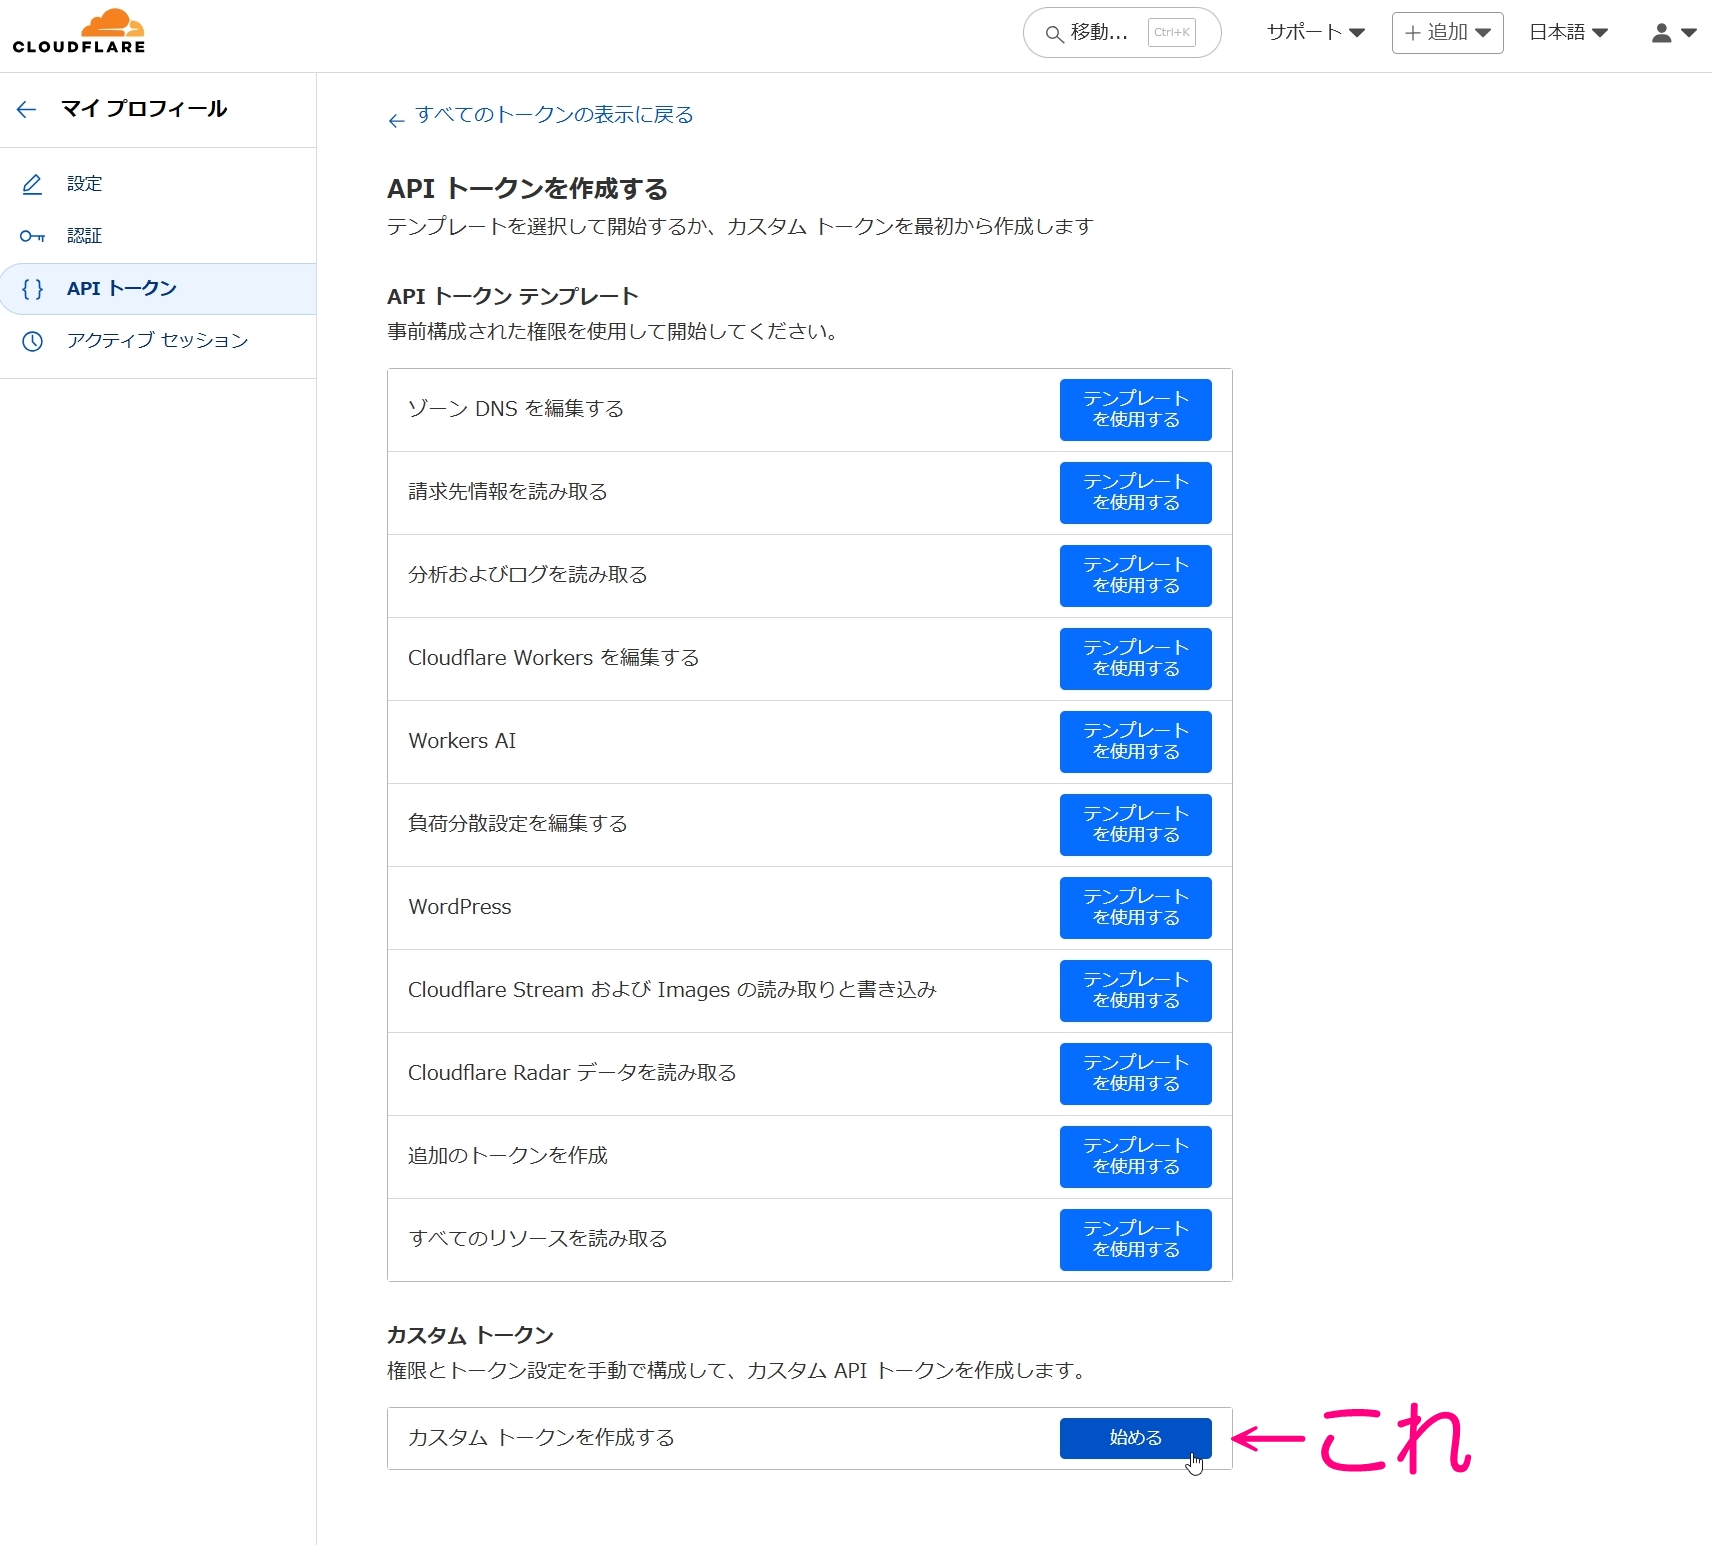The width and height of the screenshot is (1712, 1545).
Task: Click the Cloudflare Stream および Images row text
Action: click(x=672, y=990)
